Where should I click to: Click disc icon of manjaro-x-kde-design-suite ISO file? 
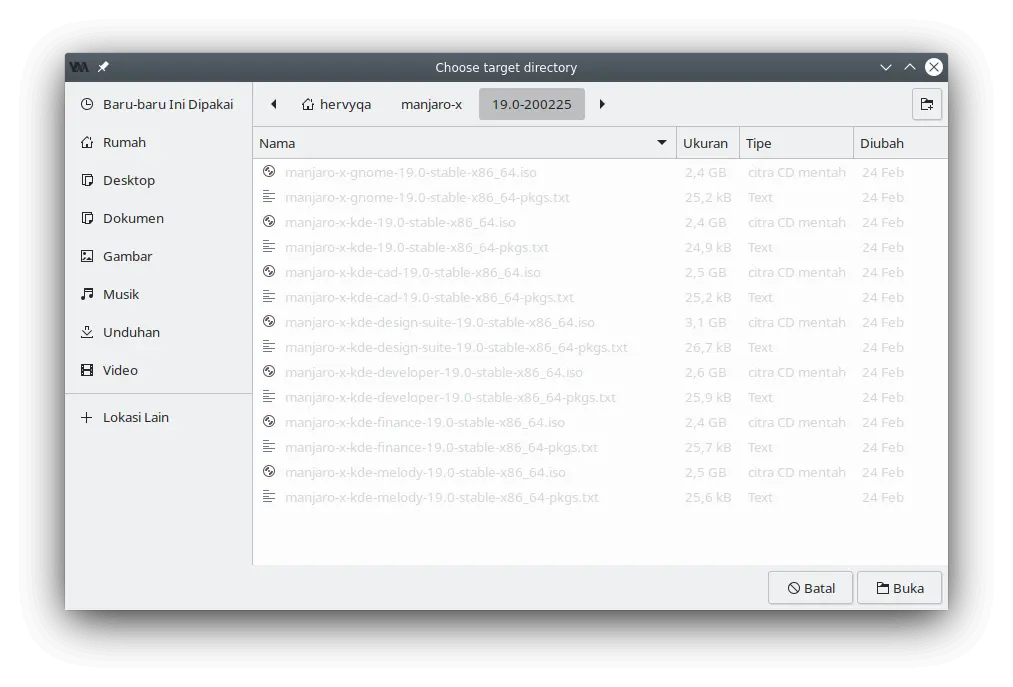click(269, 321)
